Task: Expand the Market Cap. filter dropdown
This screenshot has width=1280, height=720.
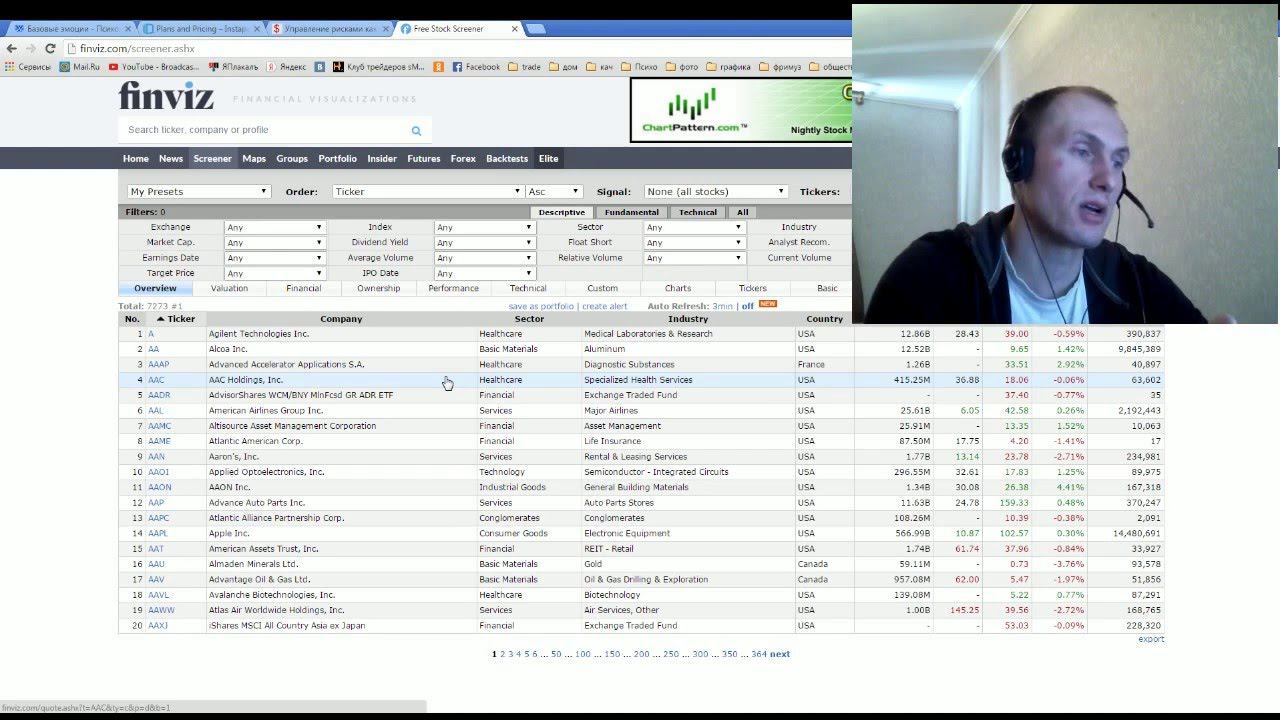Action: pos(274,242)
